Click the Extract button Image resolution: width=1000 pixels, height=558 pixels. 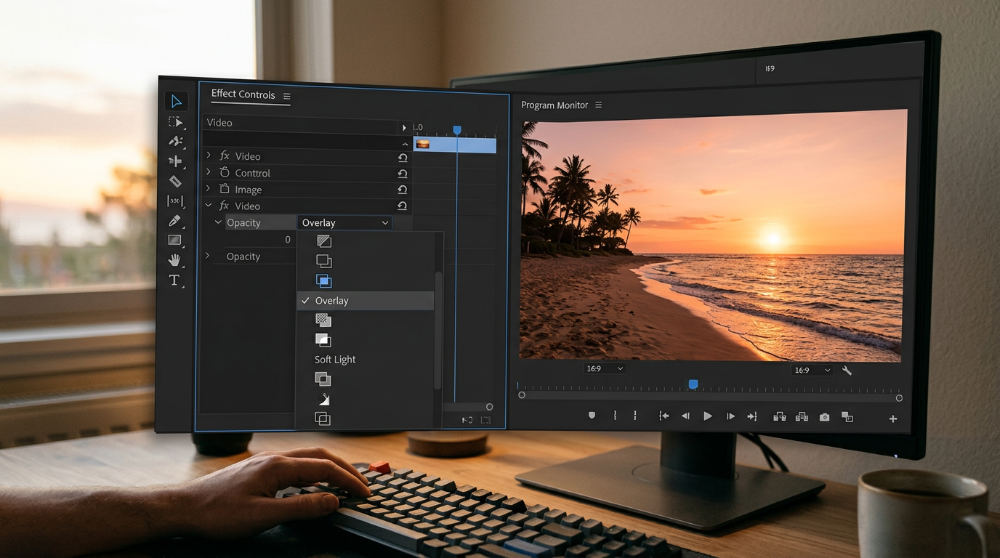(802, 416)
